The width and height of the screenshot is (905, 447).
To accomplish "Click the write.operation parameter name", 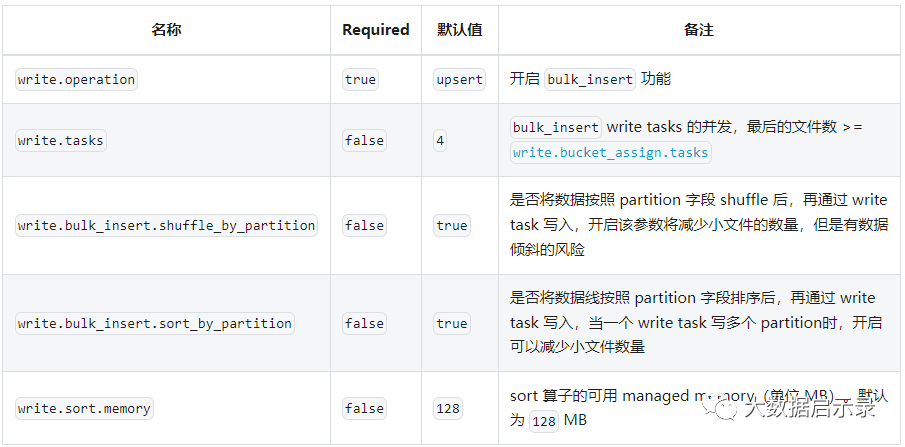I will (76, 80).
